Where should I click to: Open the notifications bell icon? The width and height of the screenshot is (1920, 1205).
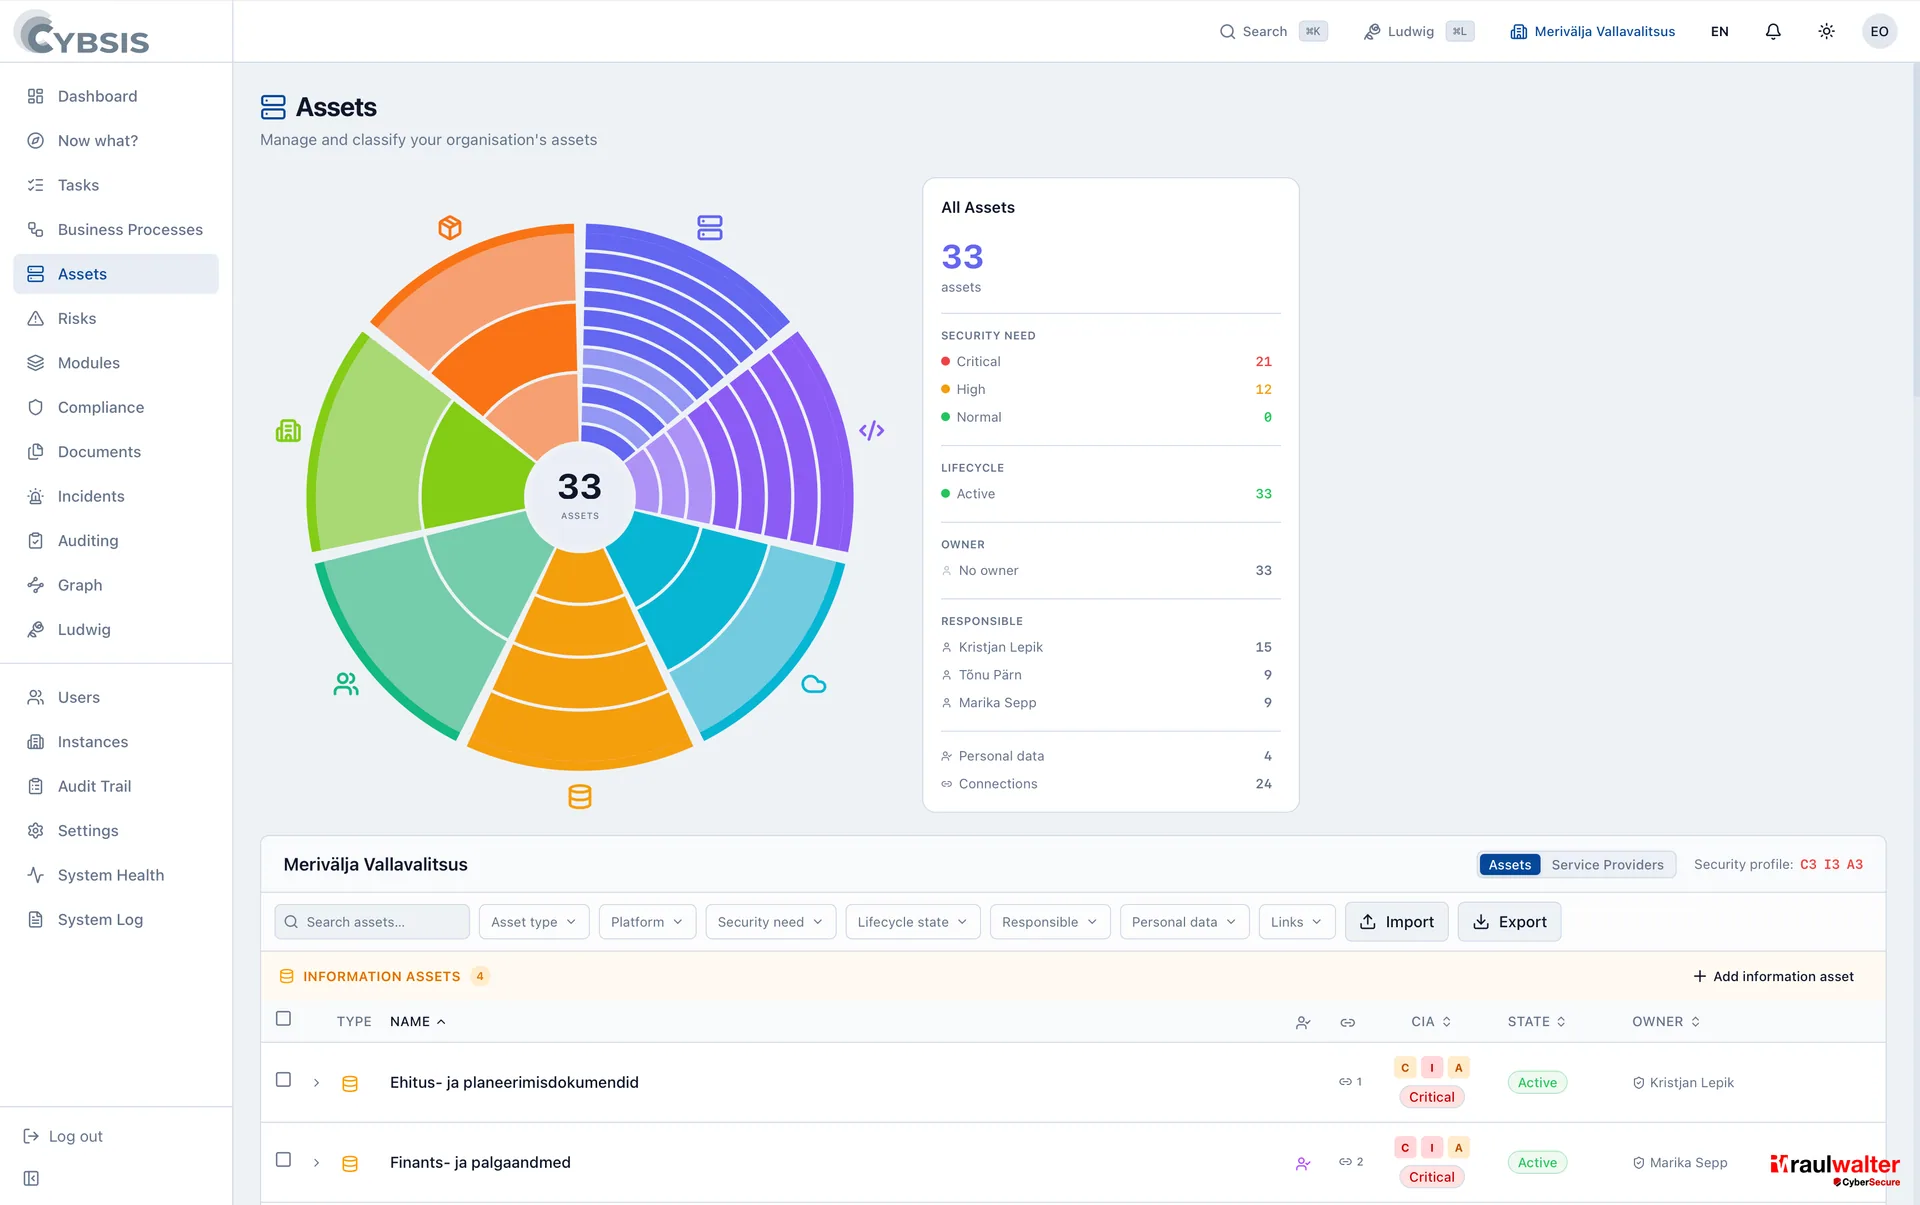[1773, 31]
